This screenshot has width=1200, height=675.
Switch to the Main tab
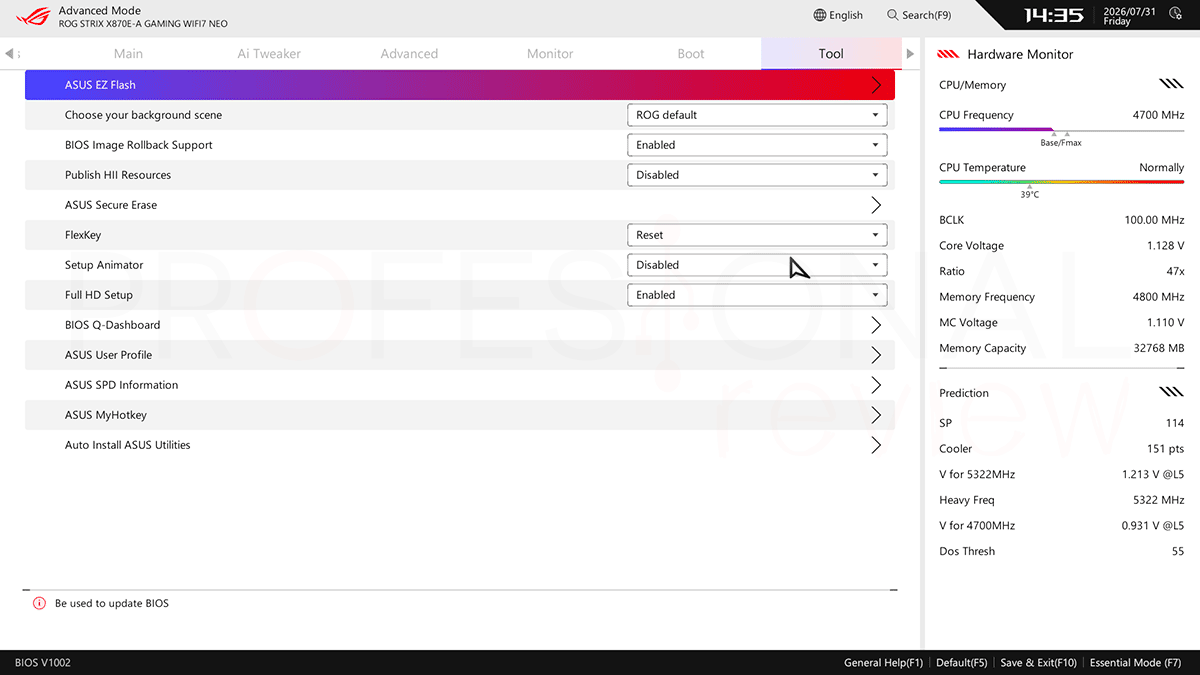128,54
